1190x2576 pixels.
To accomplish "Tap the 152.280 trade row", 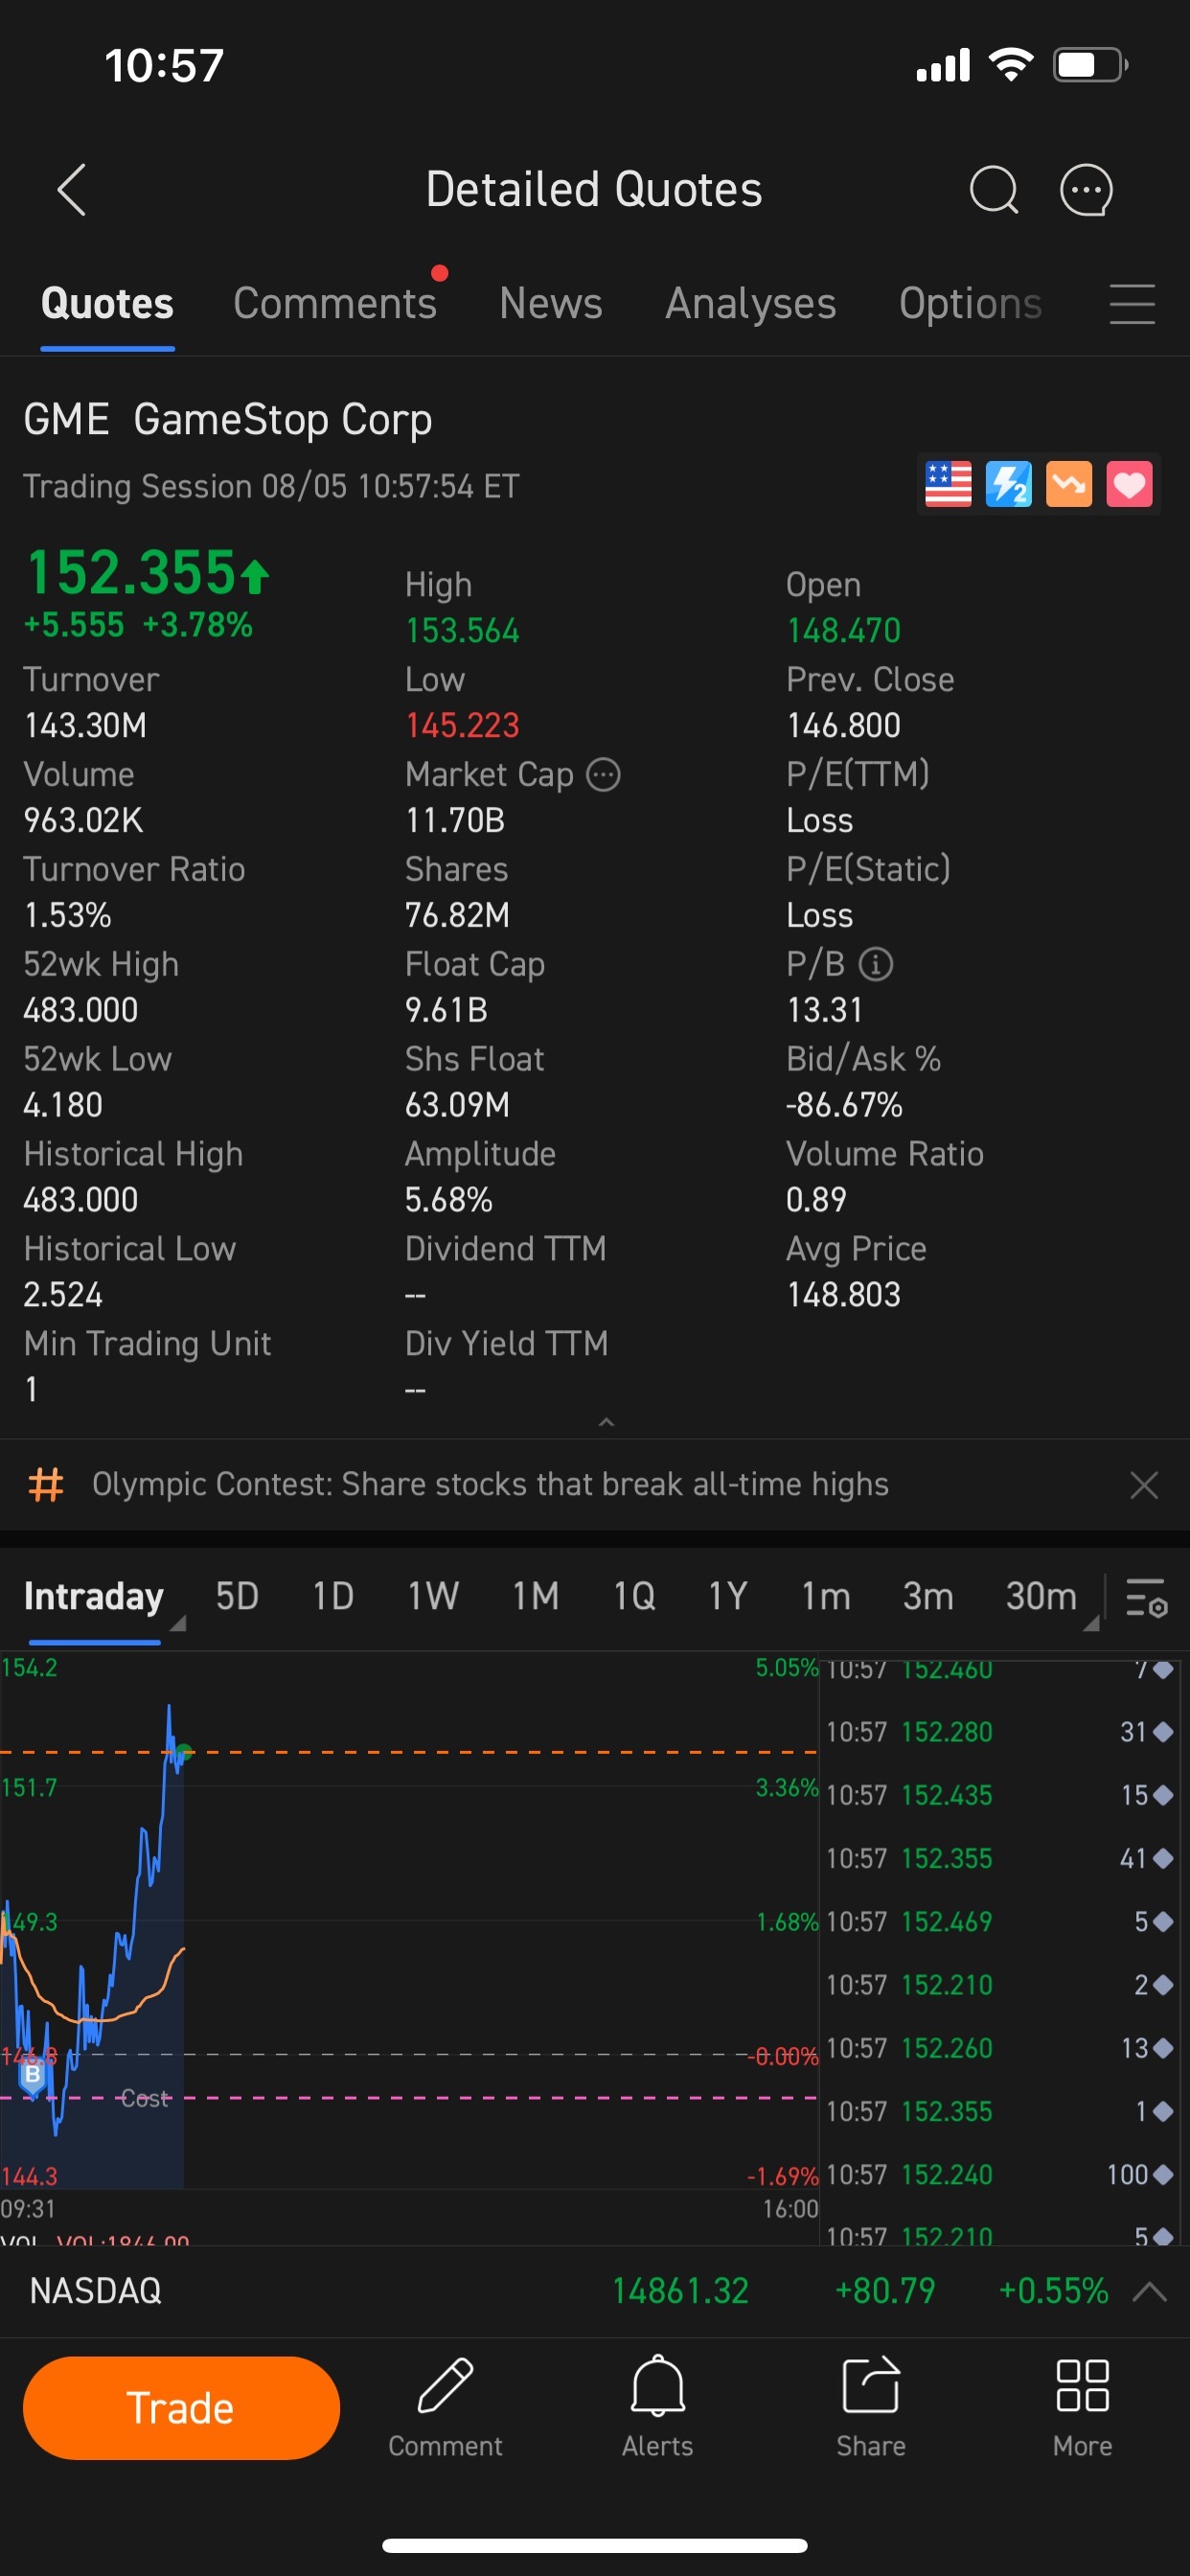I will pos(1000,1732).
